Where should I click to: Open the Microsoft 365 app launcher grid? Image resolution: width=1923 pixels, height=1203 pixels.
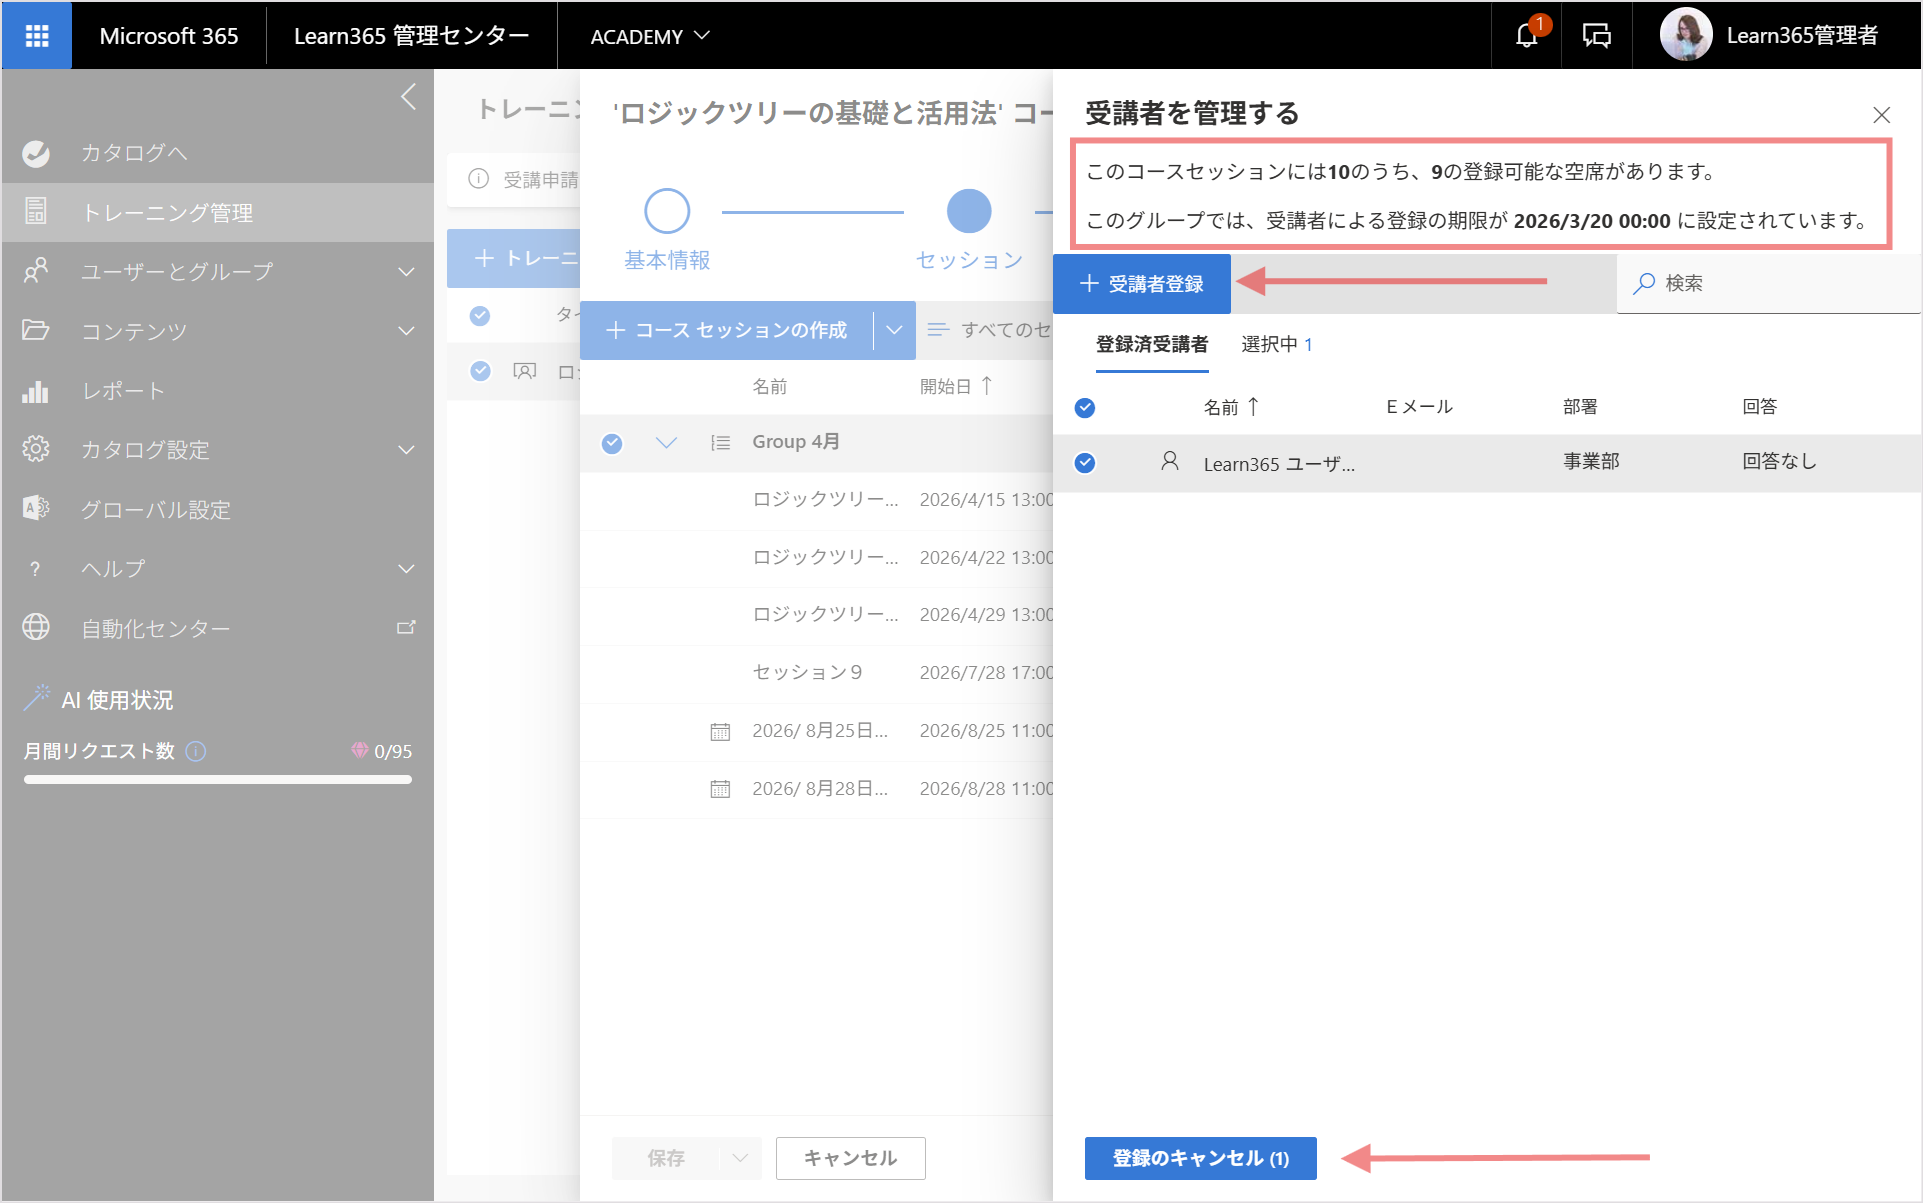(37, 36)
